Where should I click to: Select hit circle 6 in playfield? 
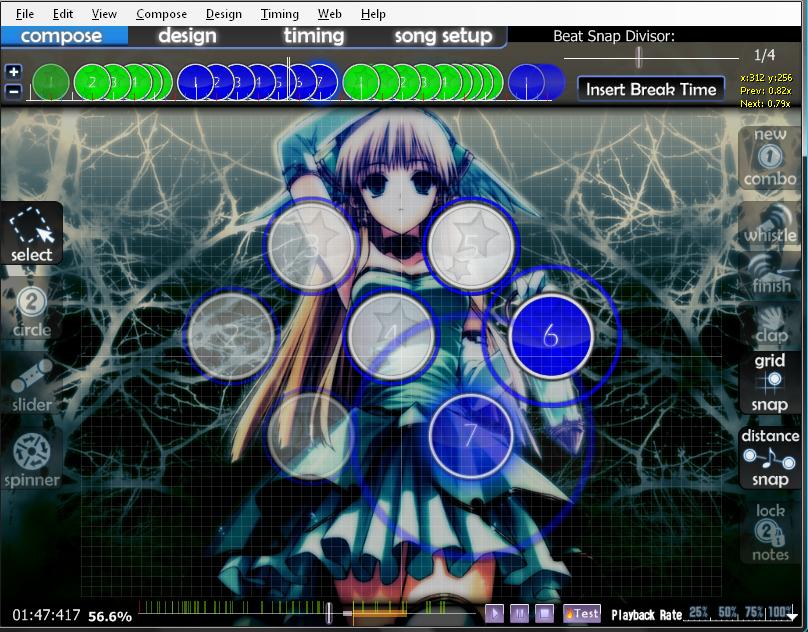pyautogui.click(x=551, y=336)
